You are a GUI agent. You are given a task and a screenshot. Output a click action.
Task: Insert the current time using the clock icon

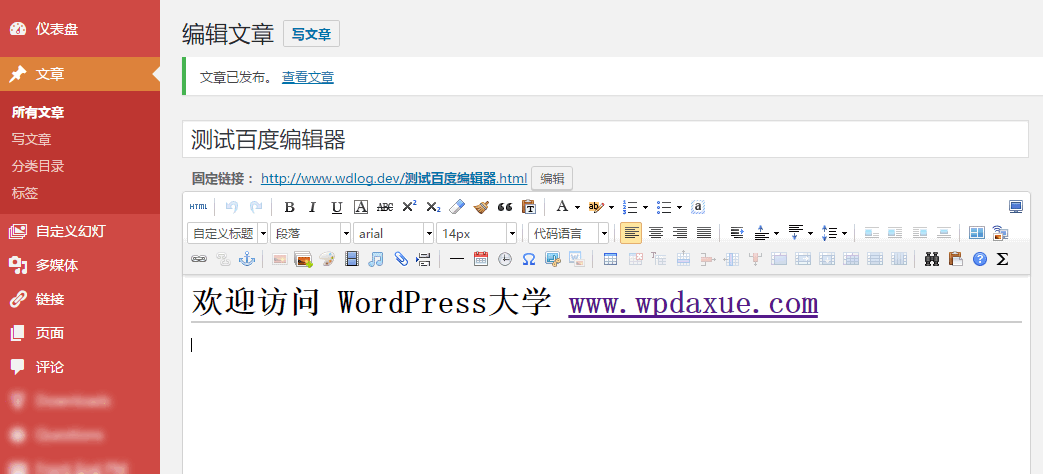click(505, 259)
